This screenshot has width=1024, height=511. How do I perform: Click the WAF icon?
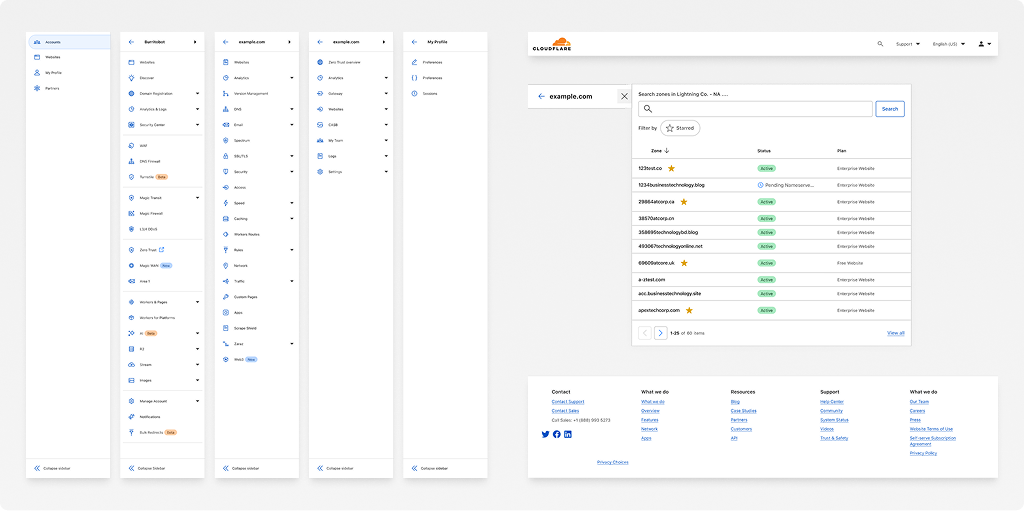(x=131, y=146)
